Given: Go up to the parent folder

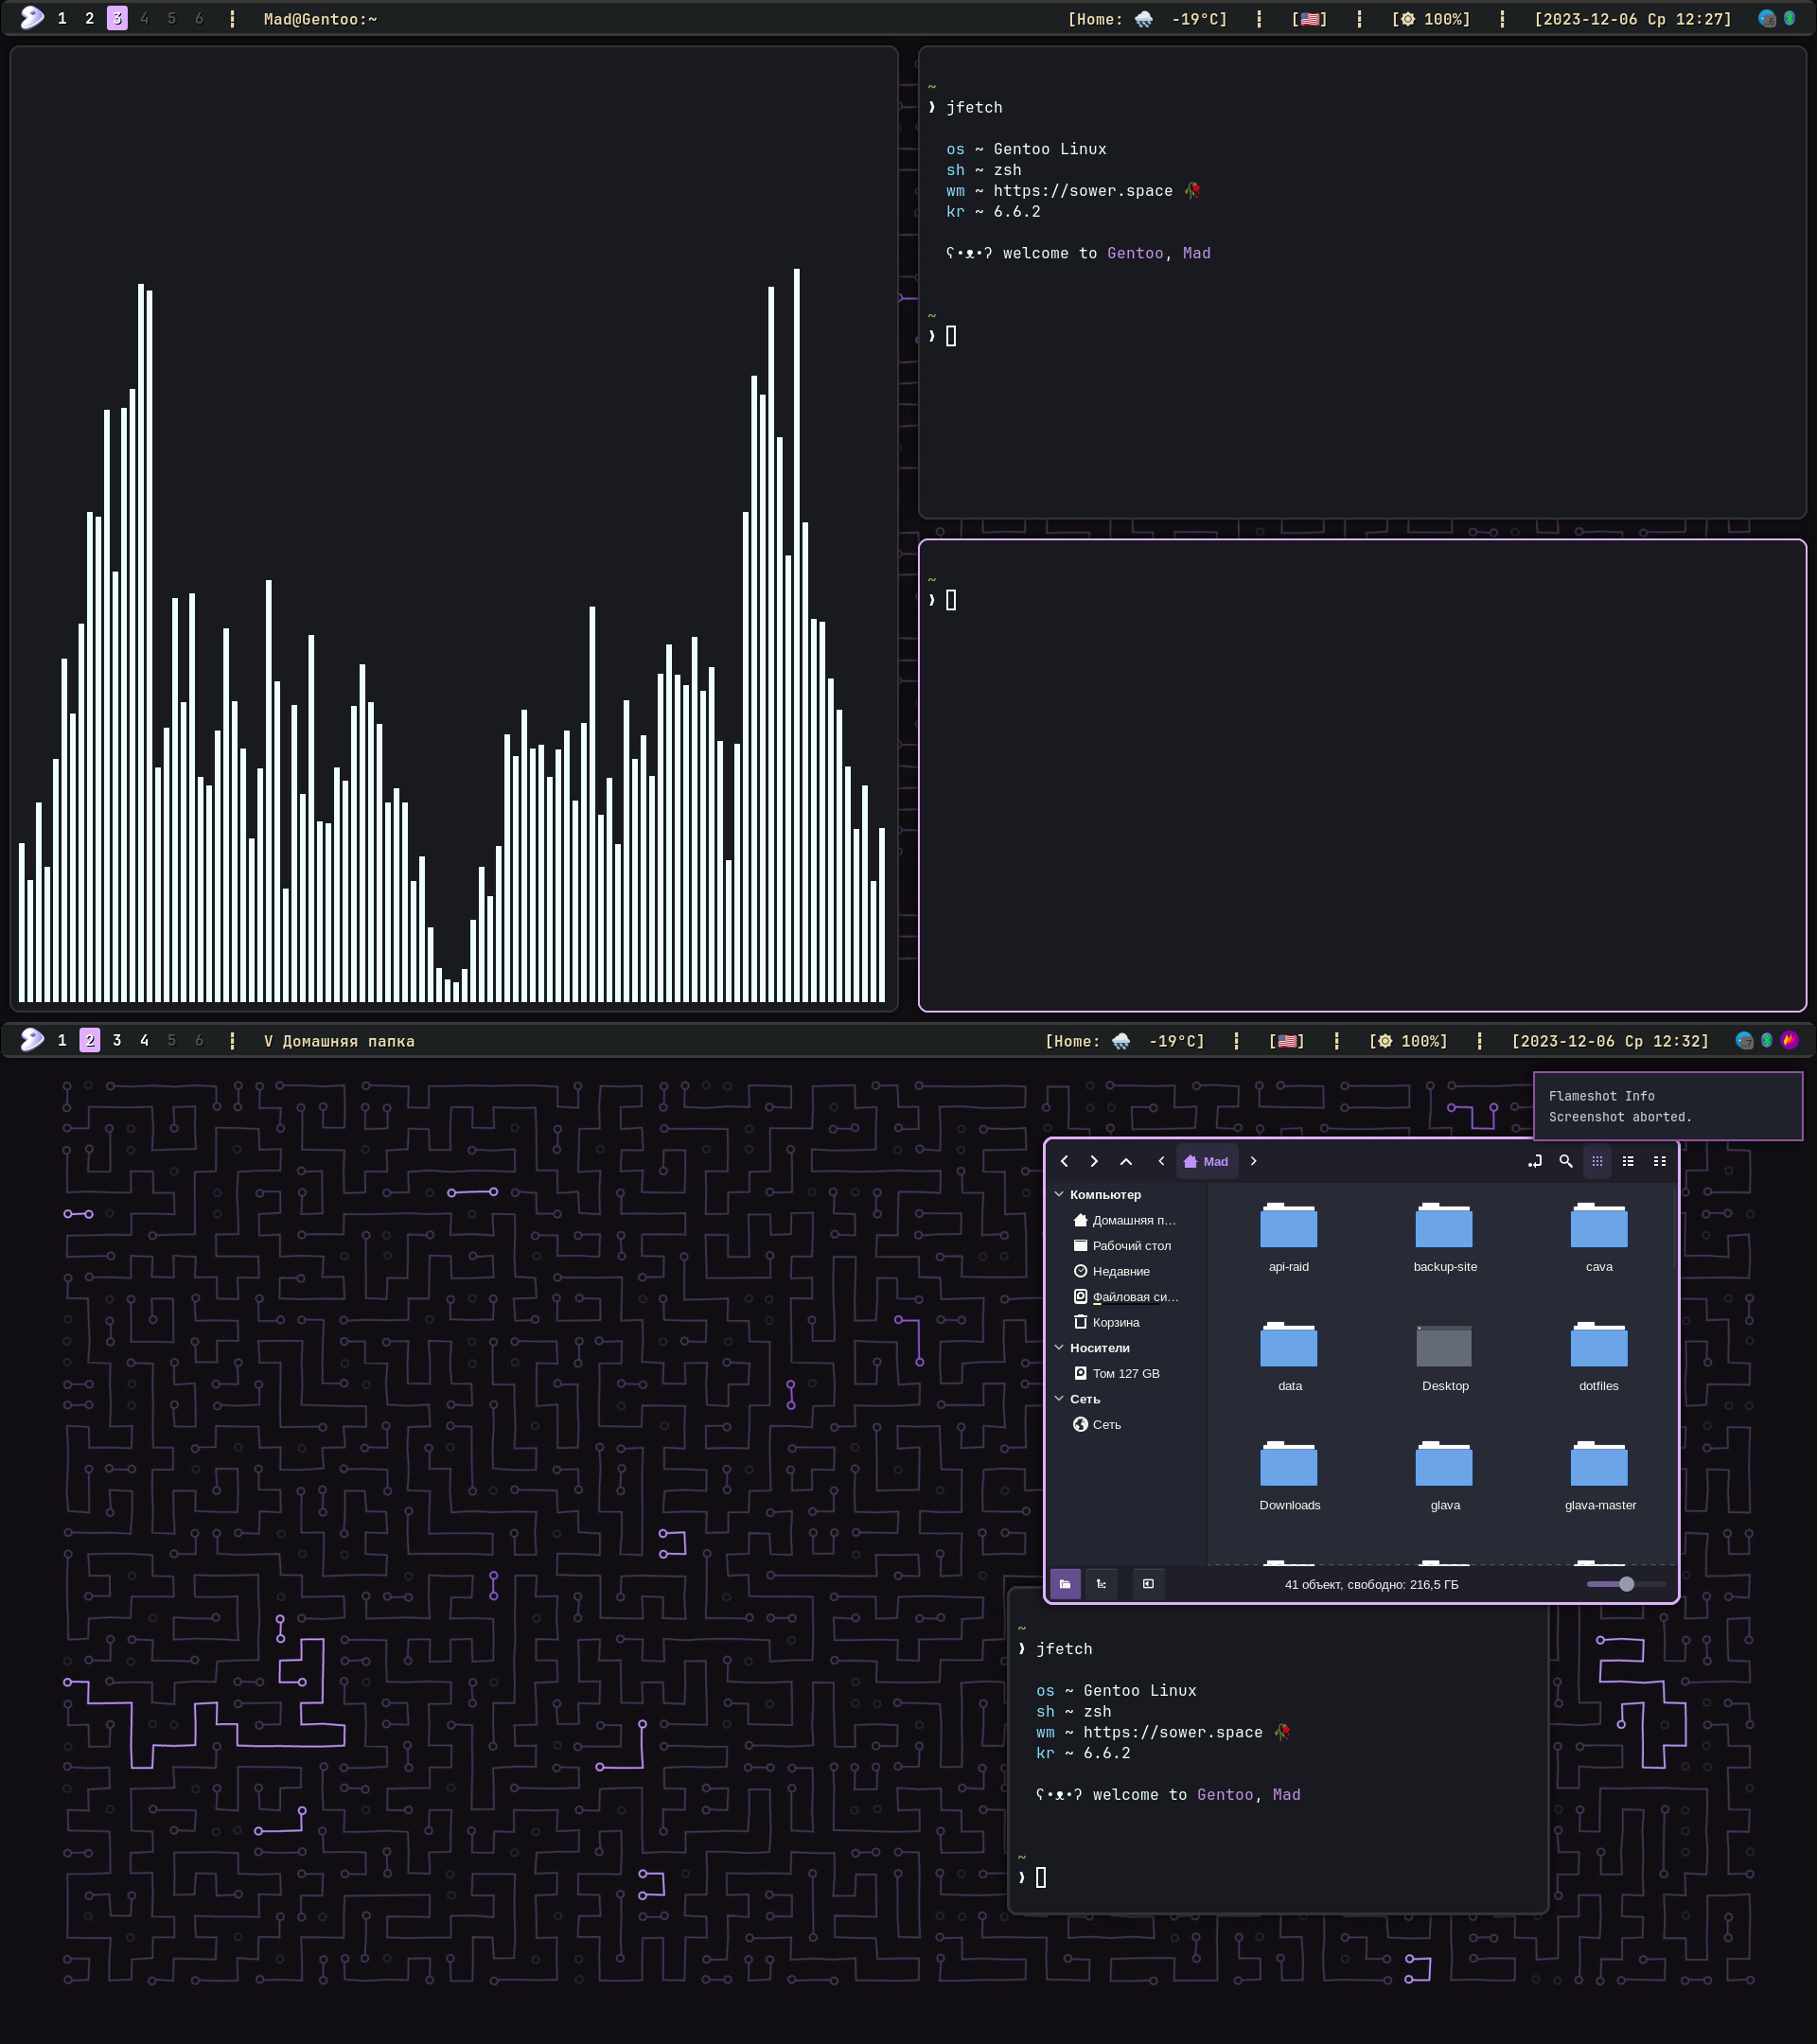Looking at the screenshot, I should pos(1126,1161).
